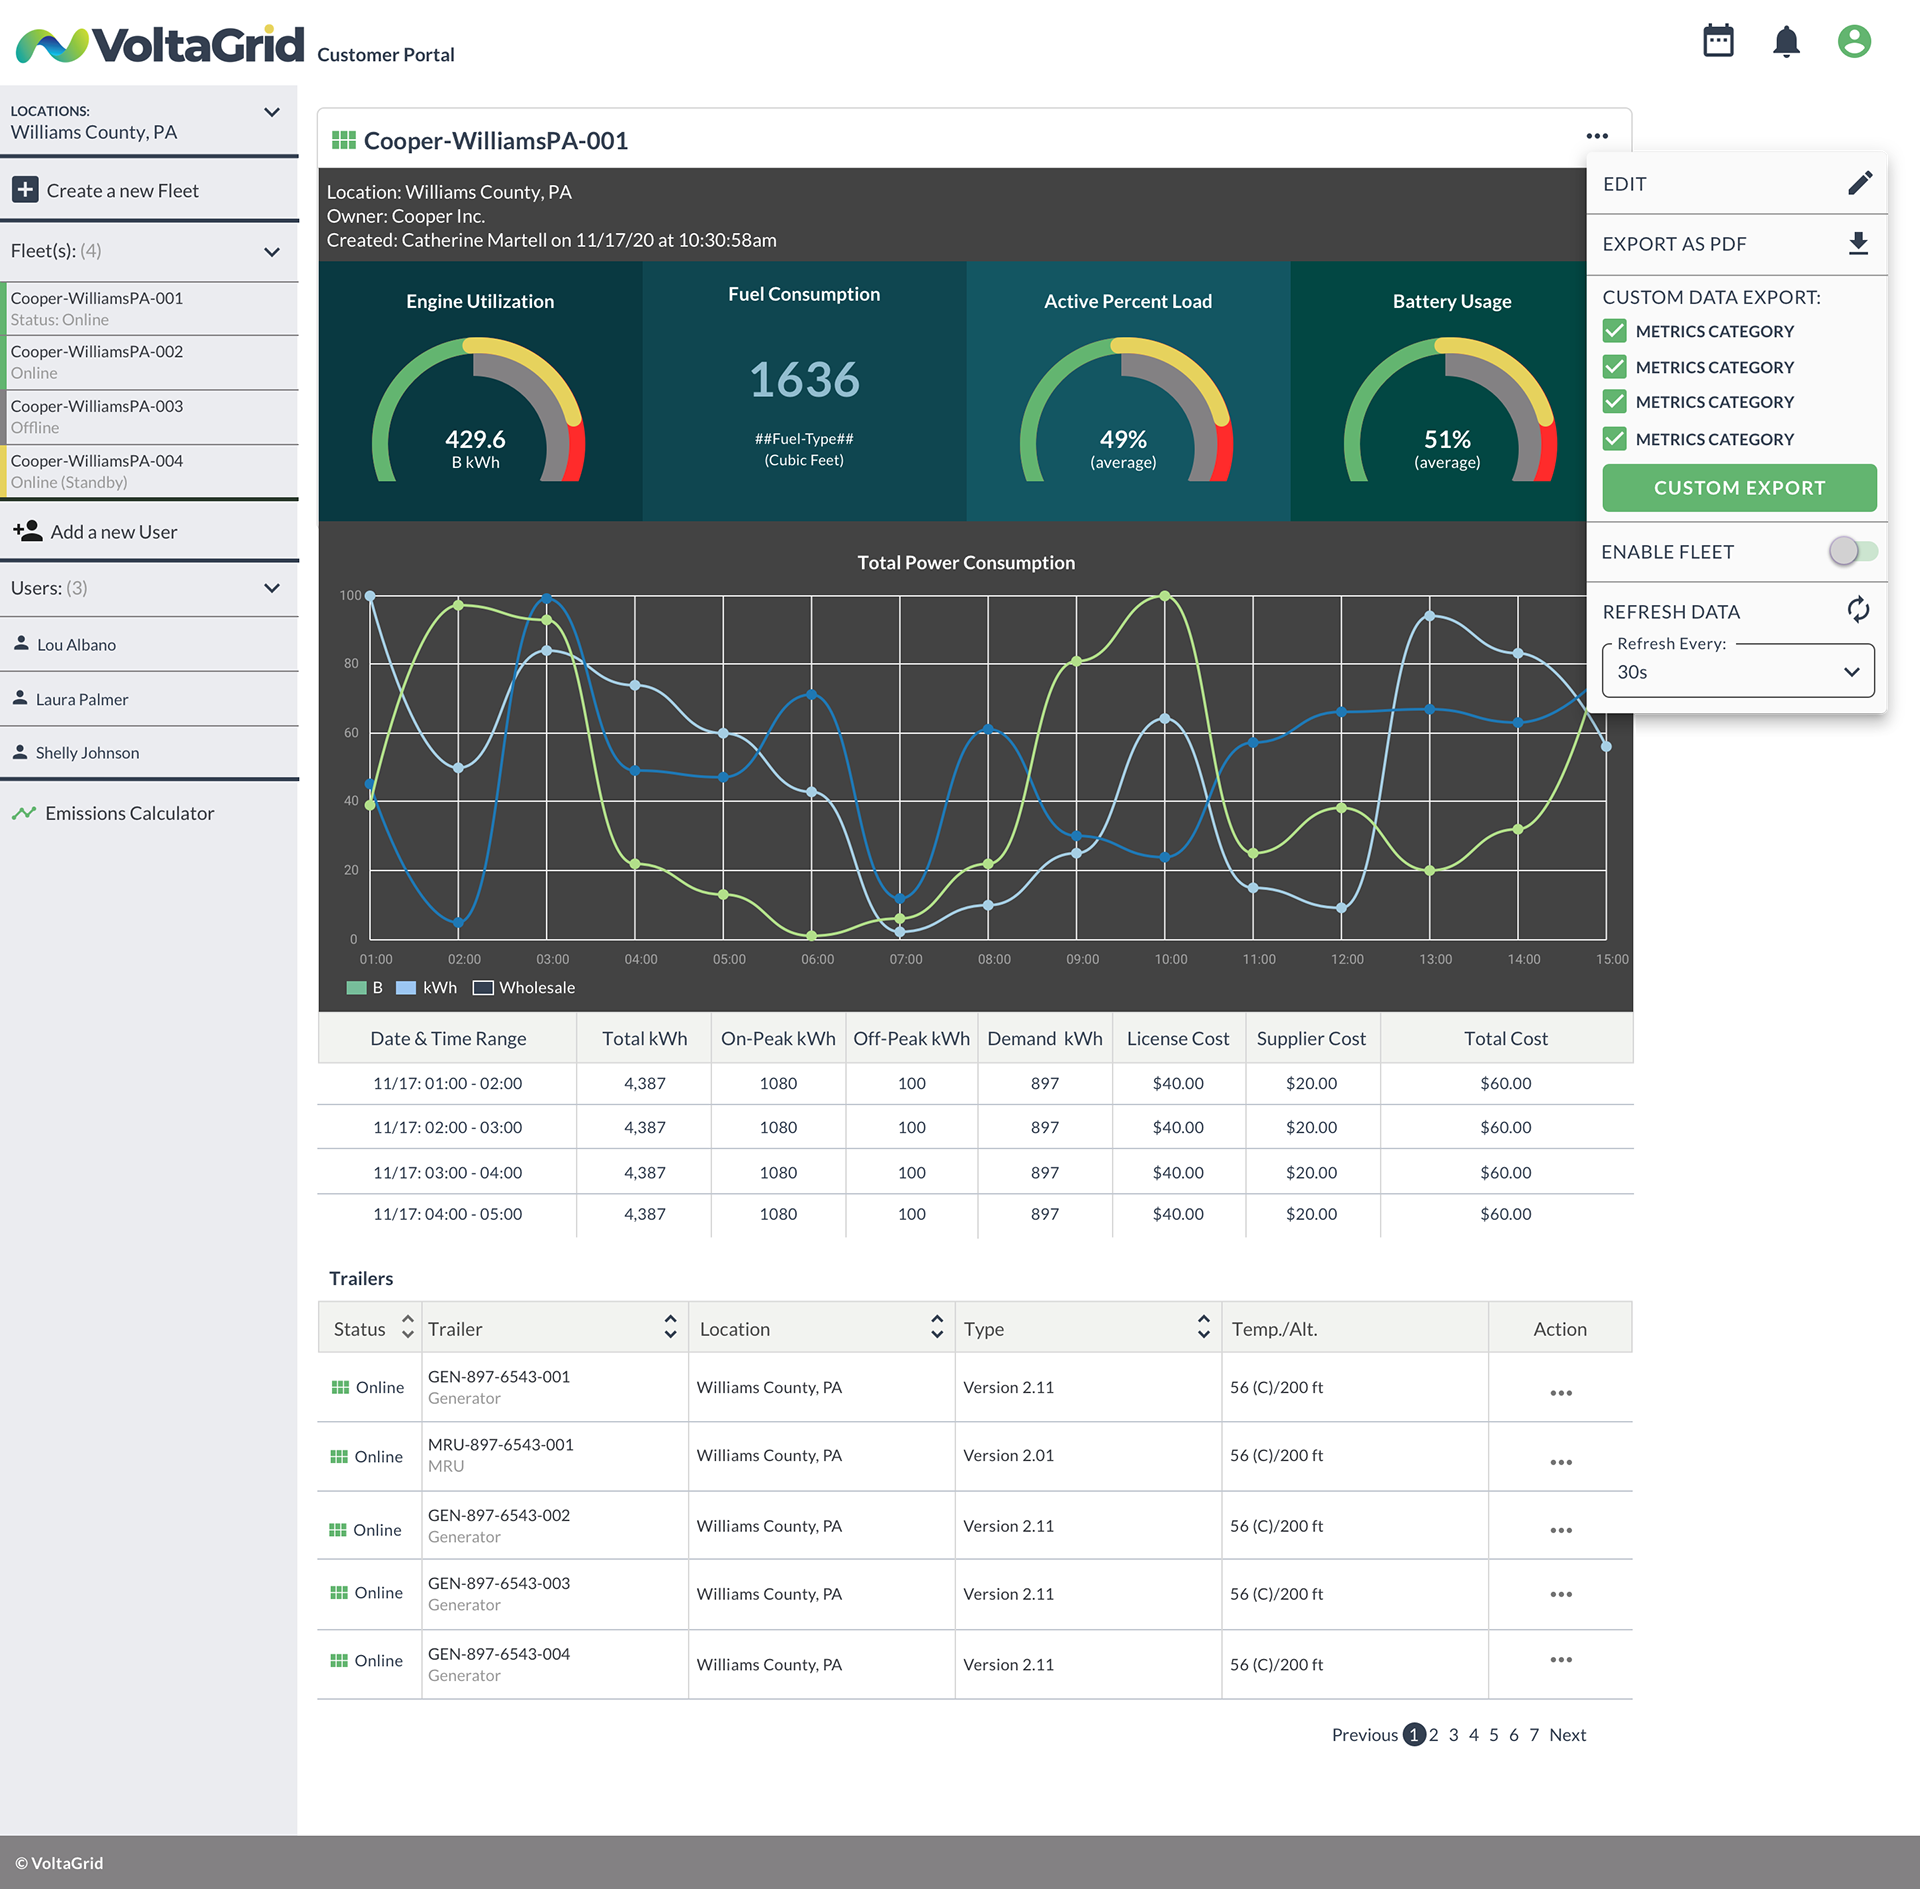Image resolution: width=1920 pixels, height=1889 pixels.
Task: Open Emissions Calculator from sidebar
Action: [129, 813]
